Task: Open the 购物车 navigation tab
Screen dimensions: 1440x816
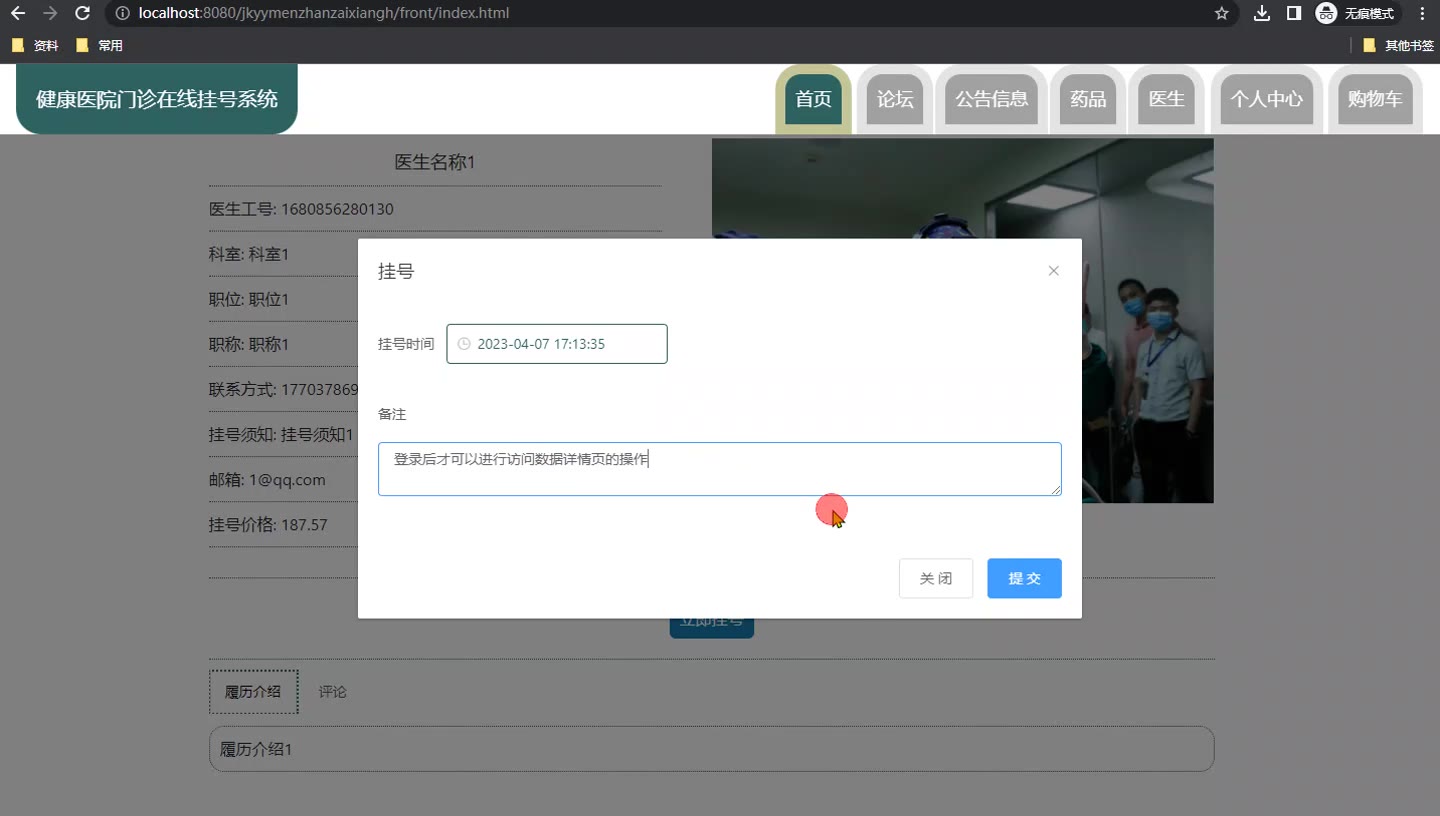Action: point(1375,99)
